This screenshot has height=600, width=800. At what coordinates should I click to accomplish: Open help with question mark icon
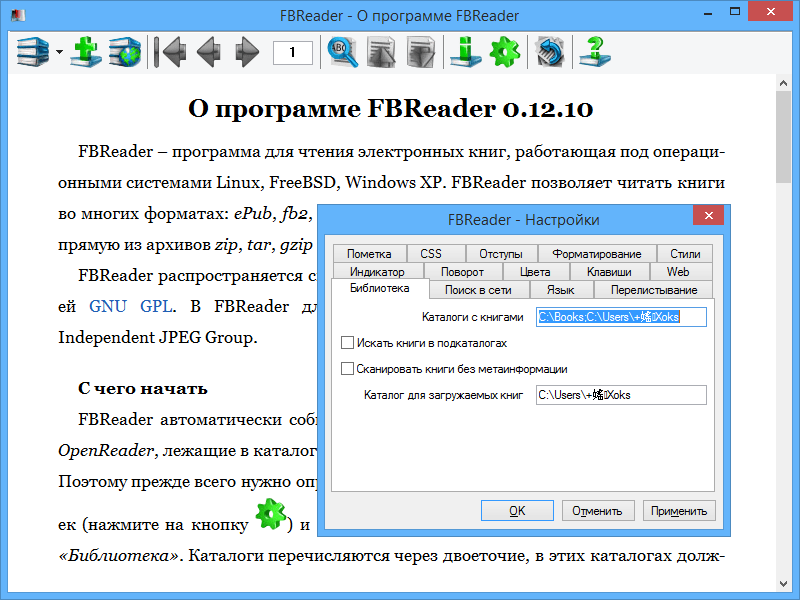(594, 52)
